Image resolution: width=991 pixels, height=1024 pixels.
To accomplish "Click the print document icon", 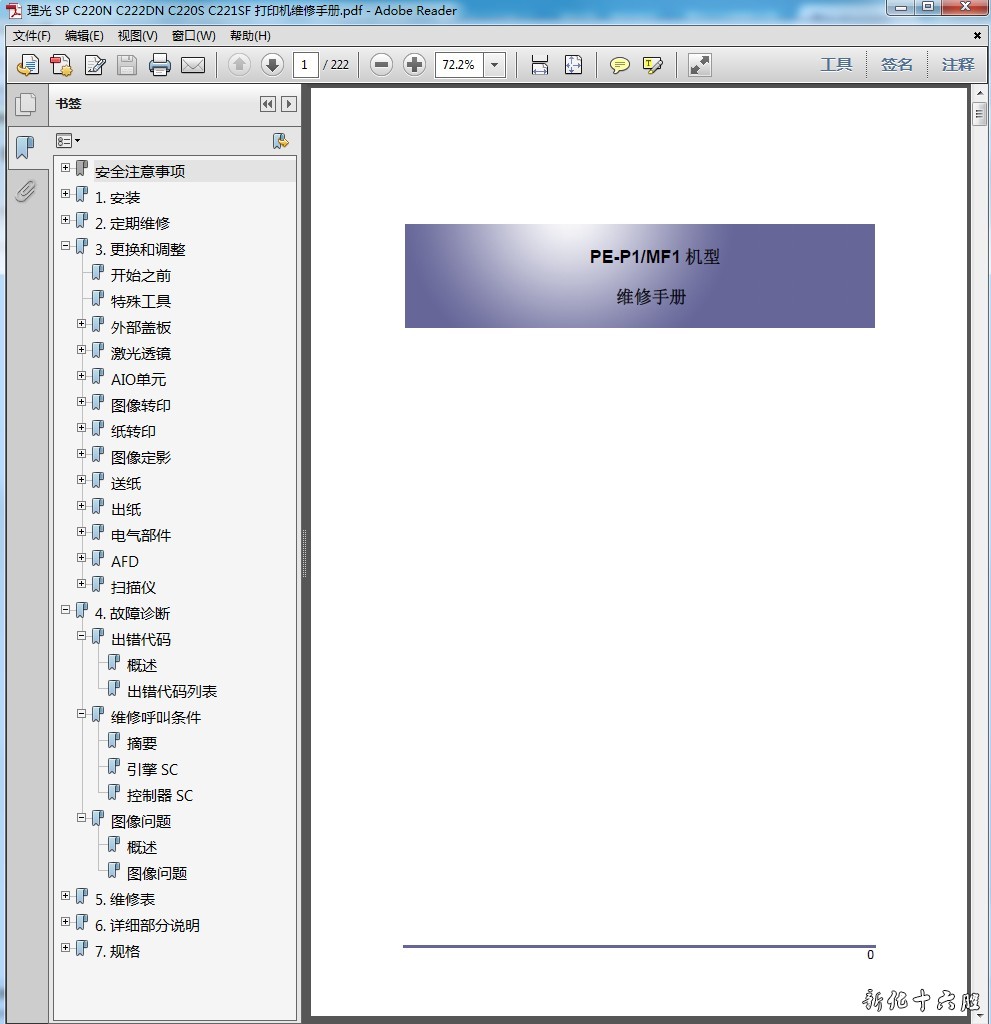I will tap(160, 65).
